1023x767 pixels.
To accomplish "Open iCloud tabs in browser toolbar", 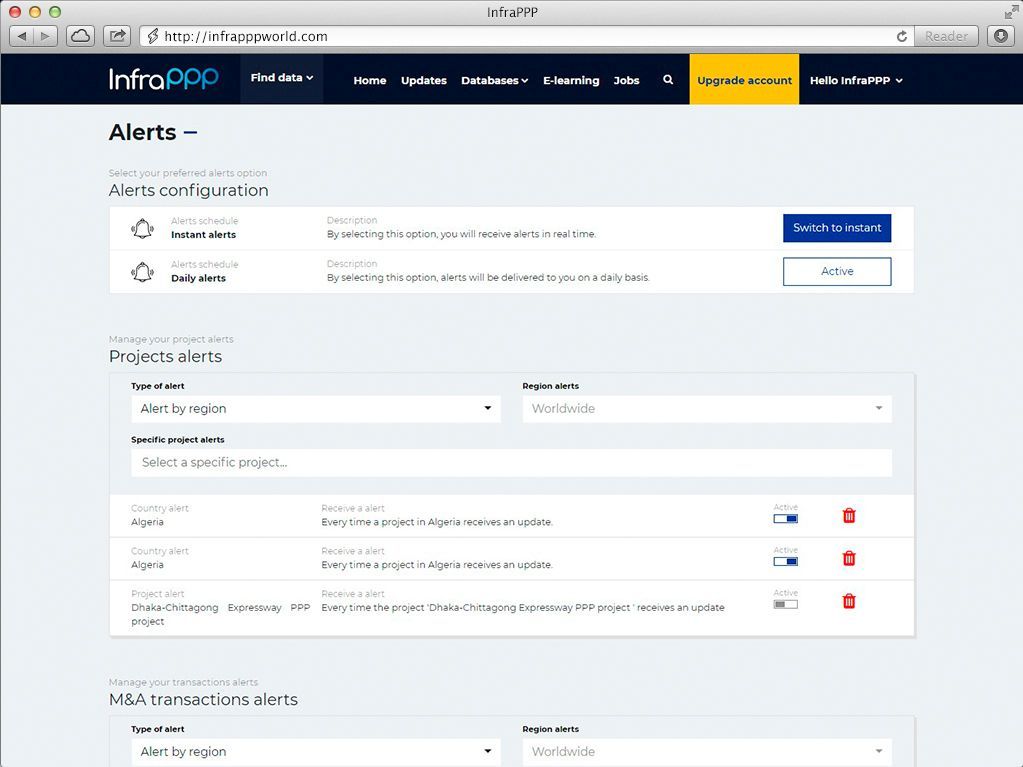I will (80, 36).
